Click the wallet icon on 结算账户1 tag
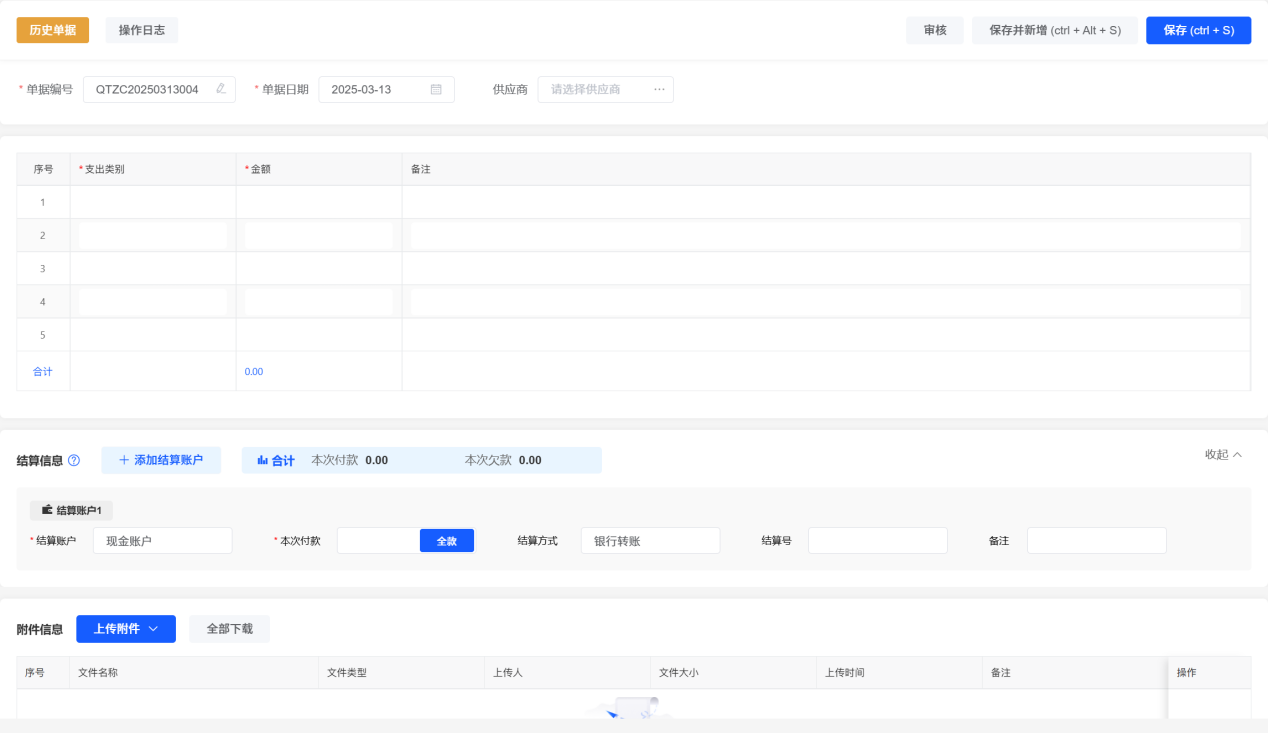Viewport: 1268px width, 733px height. [47, 510]
